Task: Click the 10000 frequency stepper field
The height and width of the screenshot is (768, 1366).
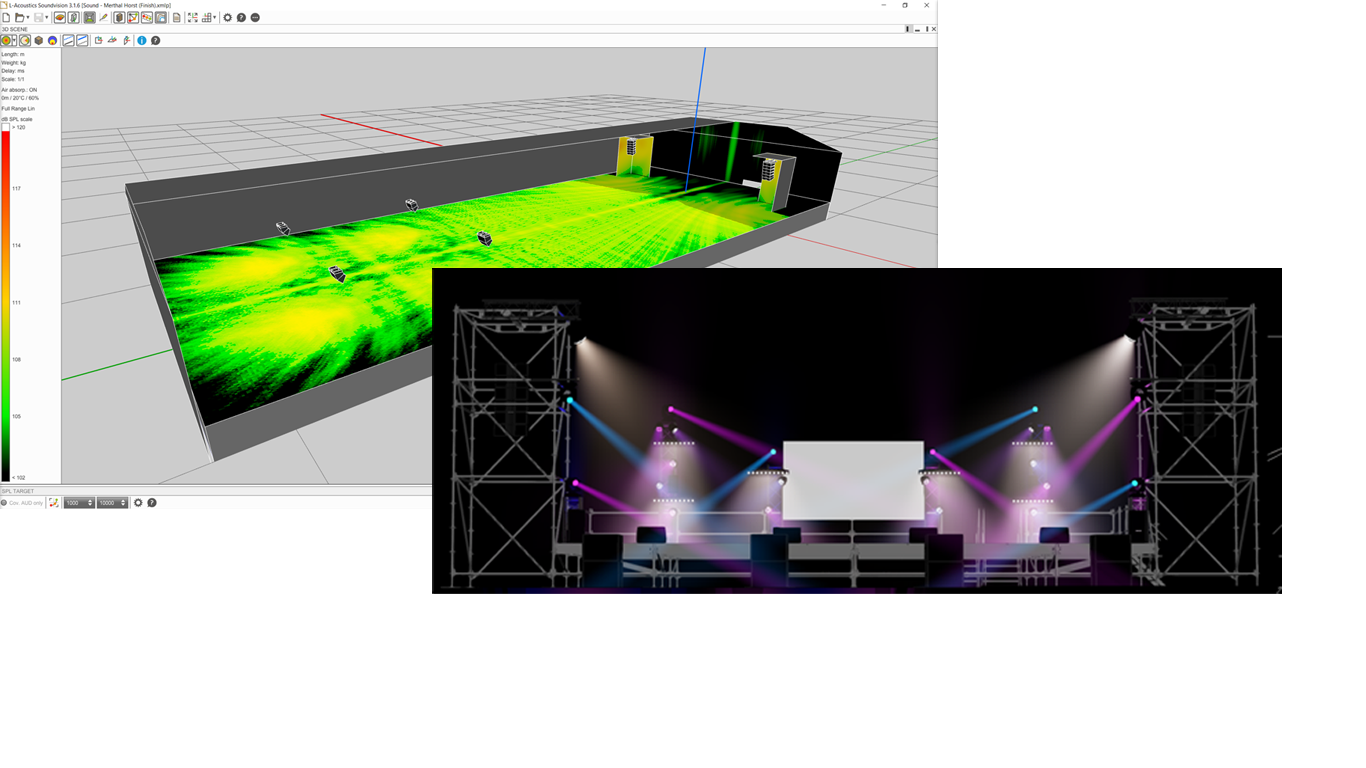Action: coord(109,503)
